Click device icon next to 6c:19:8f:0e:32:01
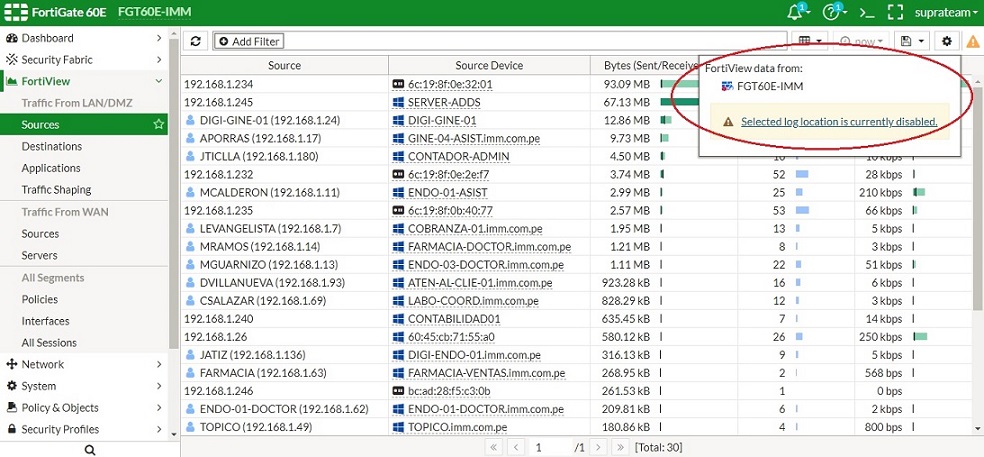This screenshot has width=984, height=457. pyautogui.click(x=397, y=84)
